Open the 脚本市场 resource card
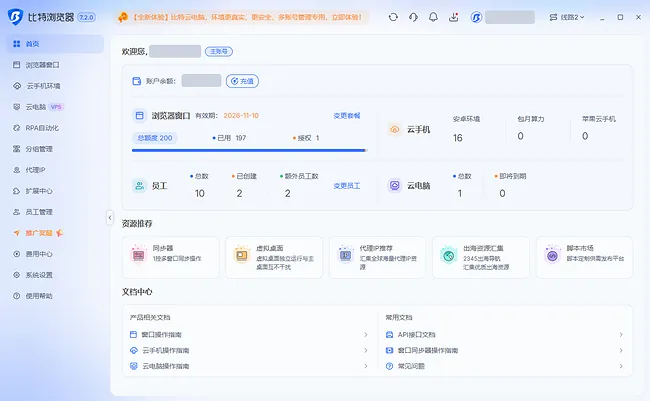Screen dimensions: 650x401 pos(585,258)
